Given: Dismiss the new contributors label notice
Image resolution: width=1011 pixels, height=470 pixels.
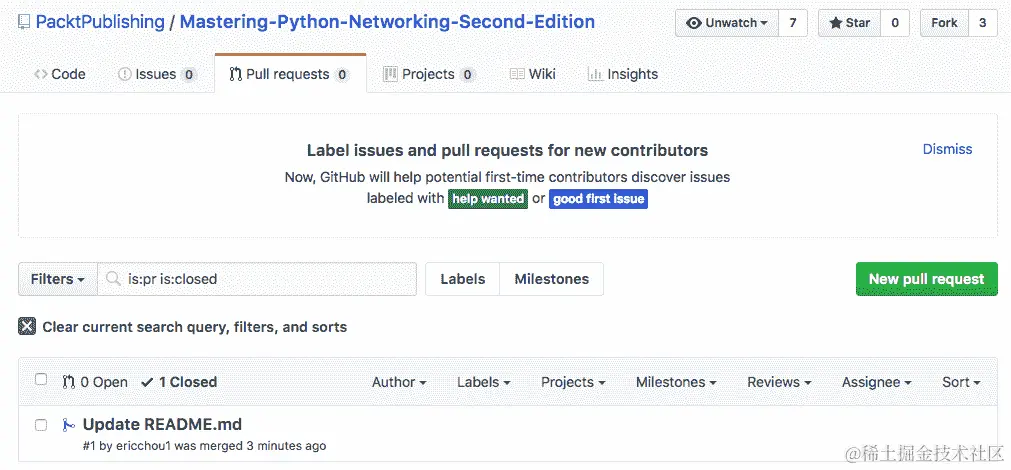Looking at the screenshot, I should pyautogui.click(x=947, y=149).
